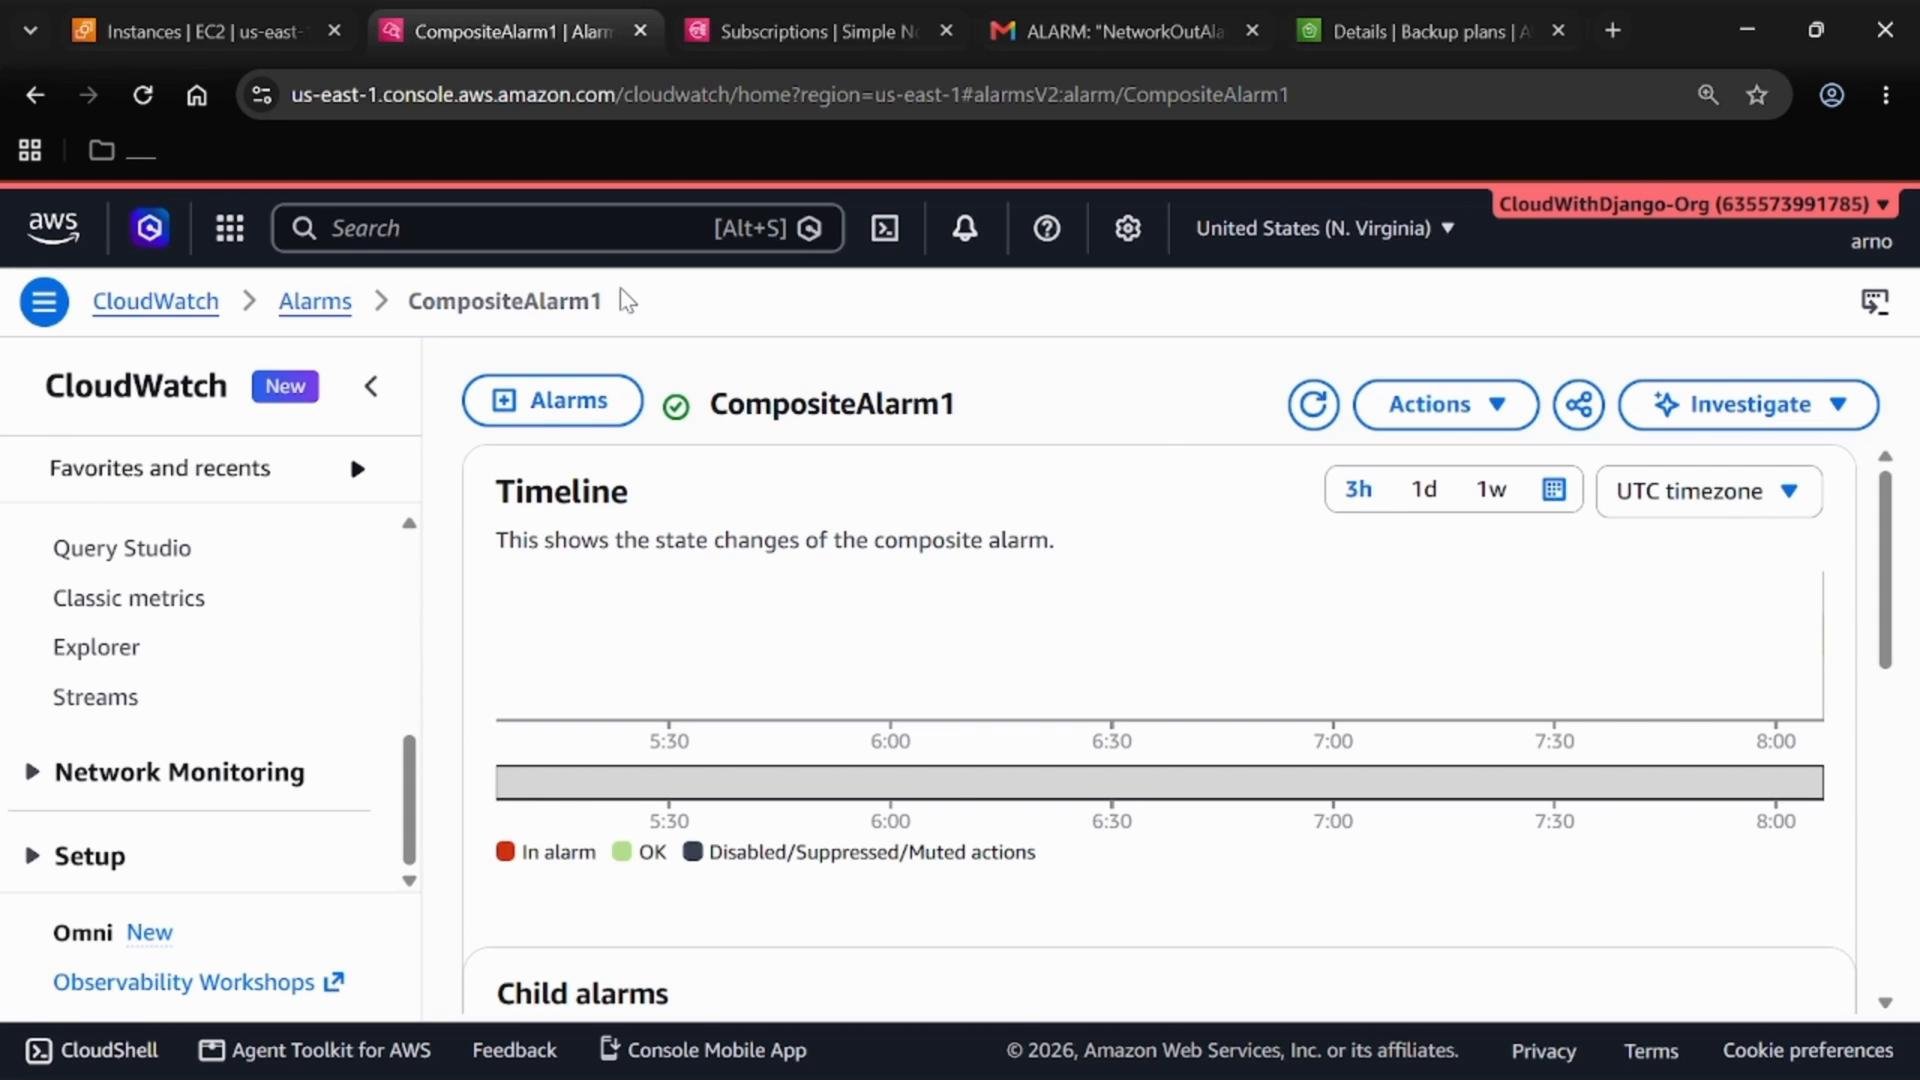Open Observability Workshops external link
1920x1080 pixels.
pos(198,982)
